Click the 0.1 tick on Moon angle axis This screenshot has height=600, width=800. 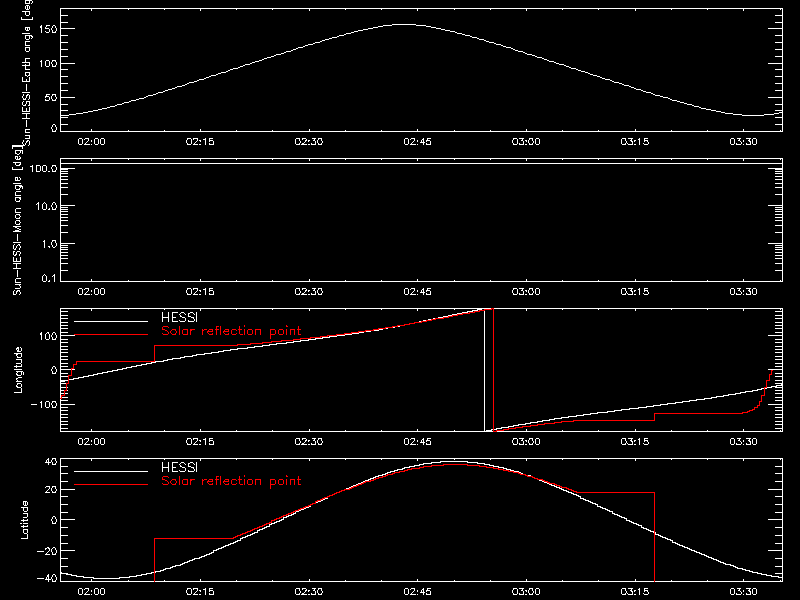[51, 278]
